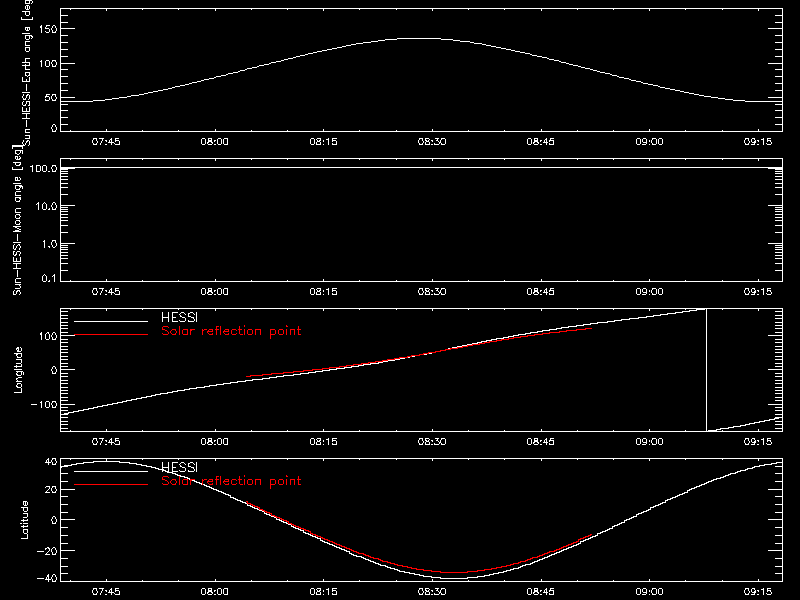Select 08:00 time label under Earth angle plot

pyautogui.click(x=214, y=142)
